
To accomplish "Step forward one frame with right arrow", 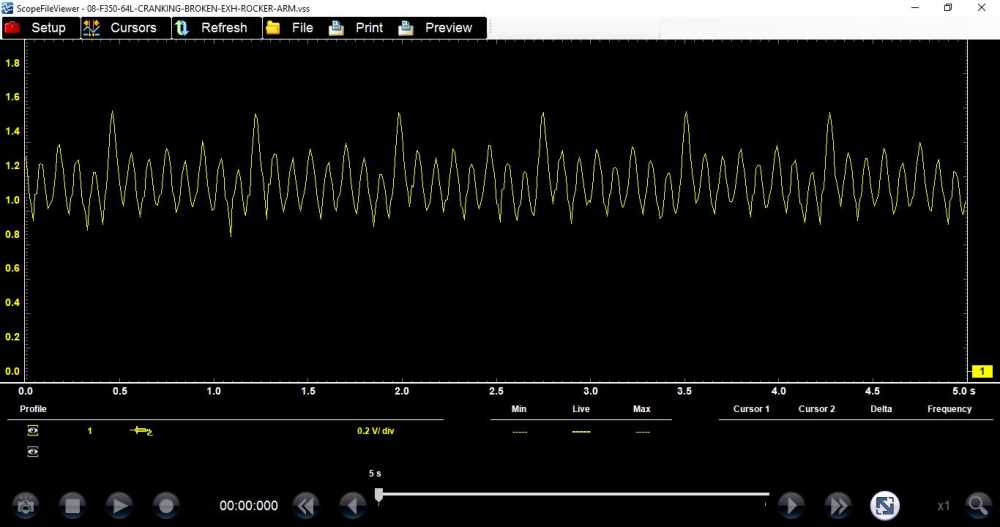I will click(791, 505).
